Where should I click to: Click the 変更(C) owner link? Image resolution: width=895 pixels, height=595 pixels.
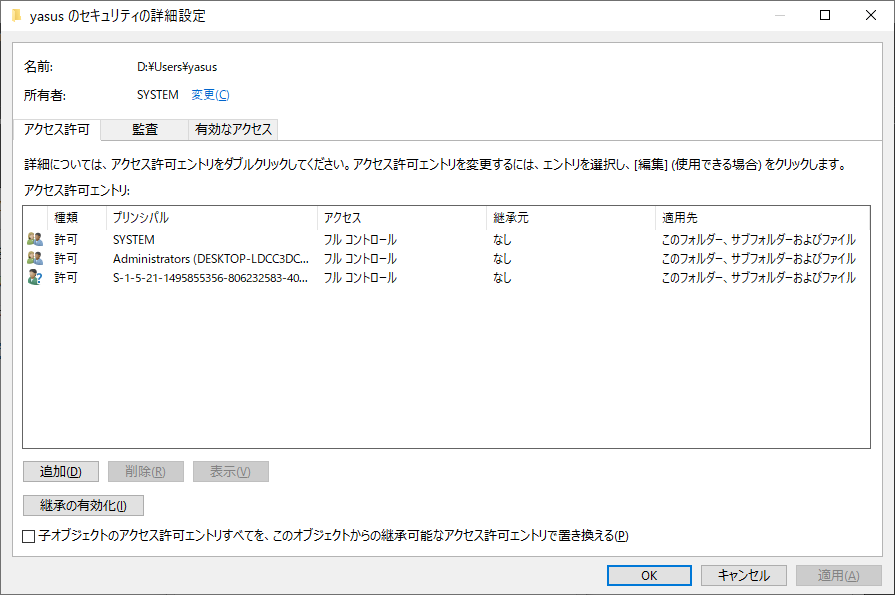click(x=210, y=95)
